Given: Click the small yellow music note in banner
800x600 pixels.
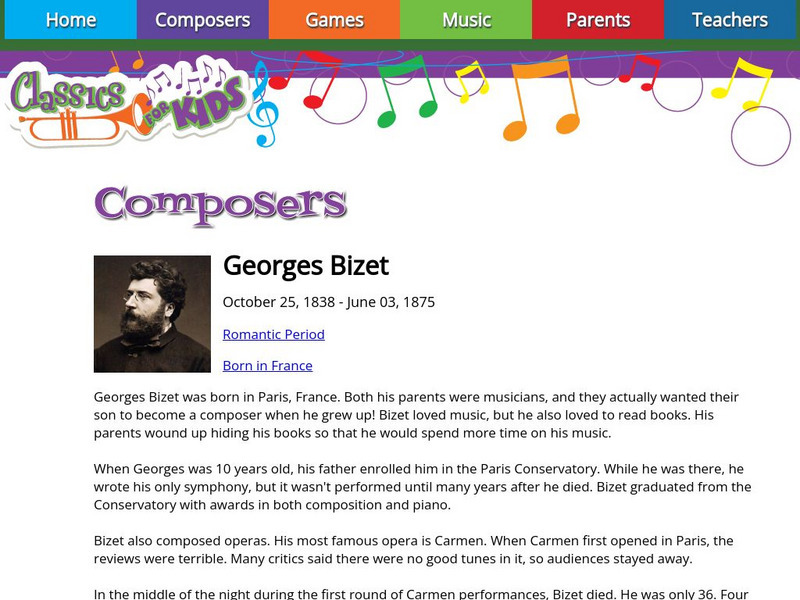Looking at the screenshot, I should click(x=470, y=82).
